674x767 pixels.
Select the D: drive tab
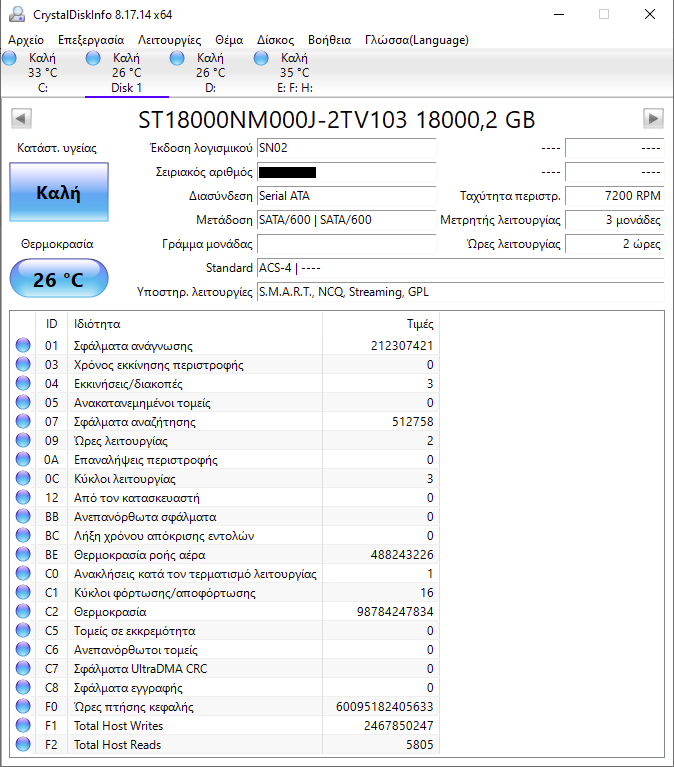[x=211, y=73]
